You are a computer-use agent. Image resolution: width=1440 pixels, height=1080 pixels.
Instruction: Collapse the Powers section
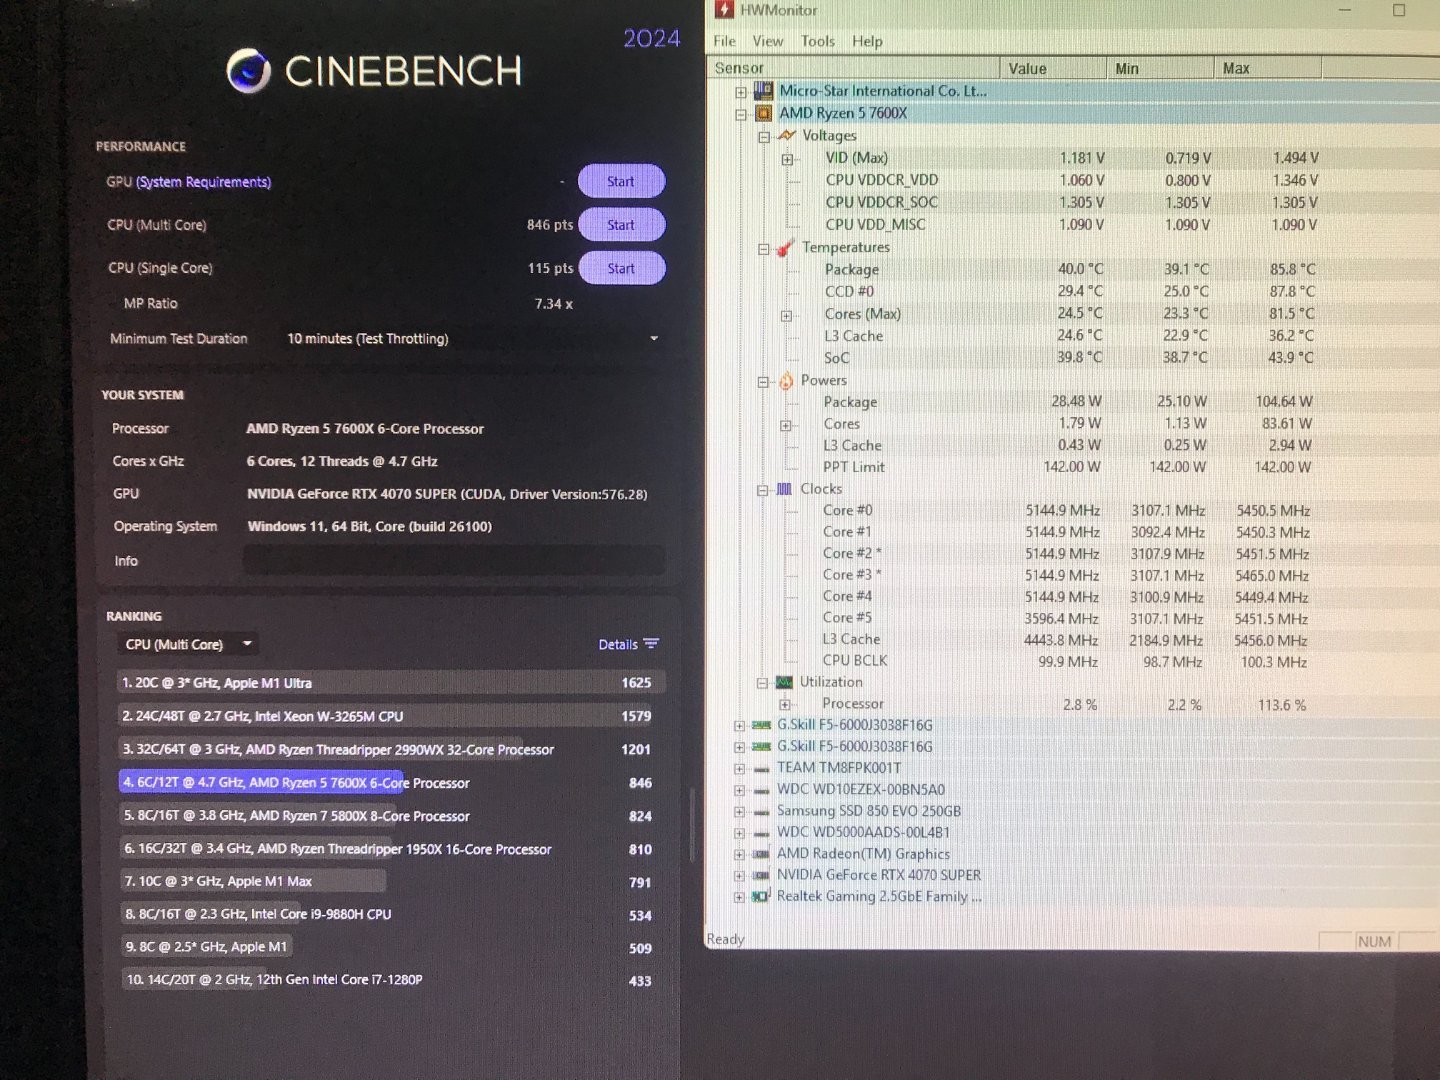[763, 382]
